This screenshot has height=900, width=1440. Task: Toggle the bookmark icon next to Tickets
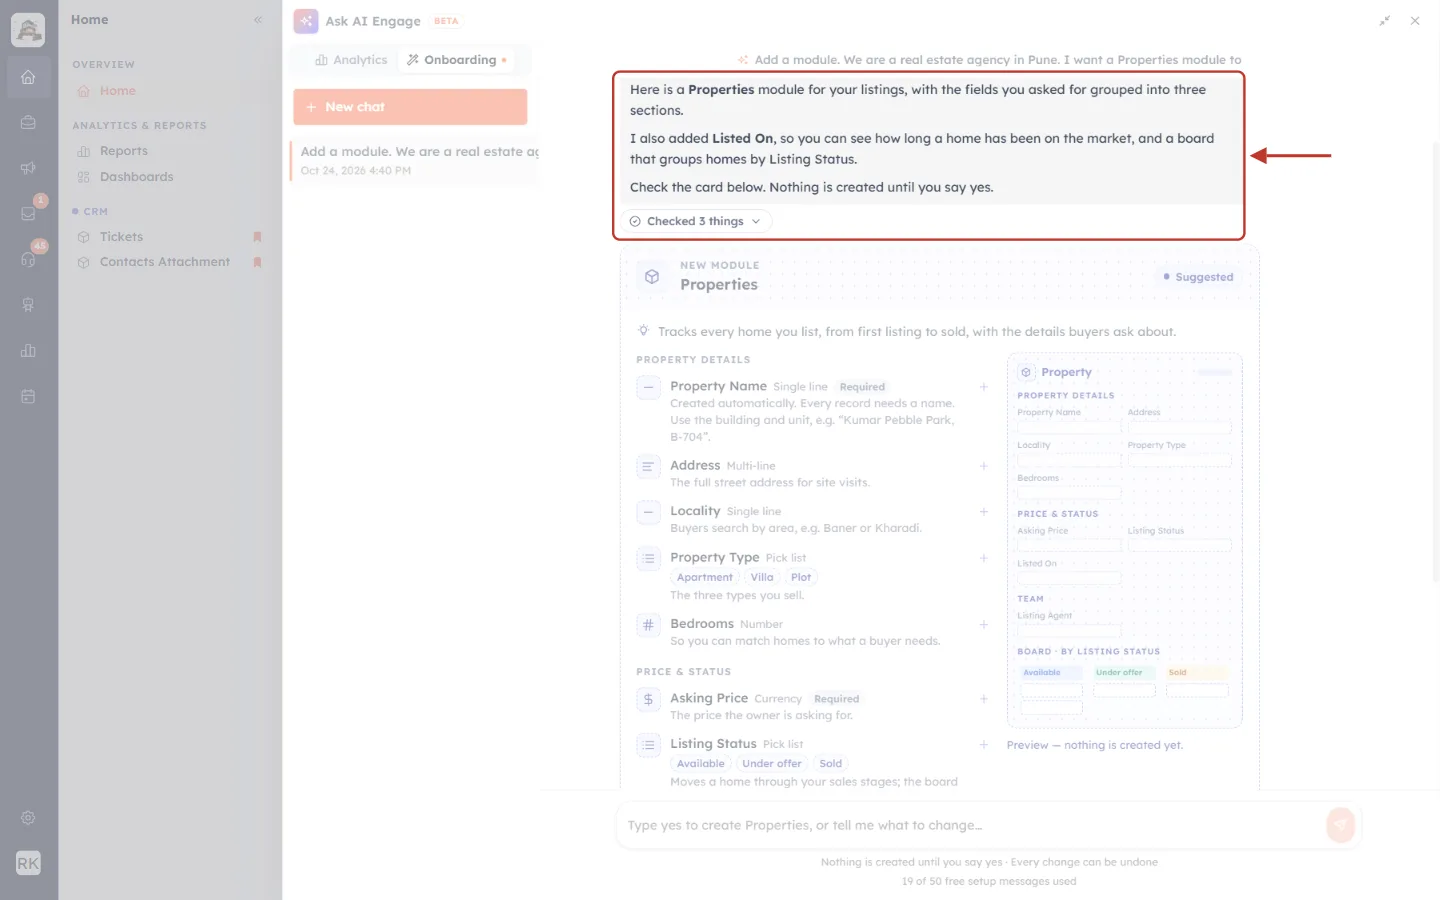coord(257,237)
